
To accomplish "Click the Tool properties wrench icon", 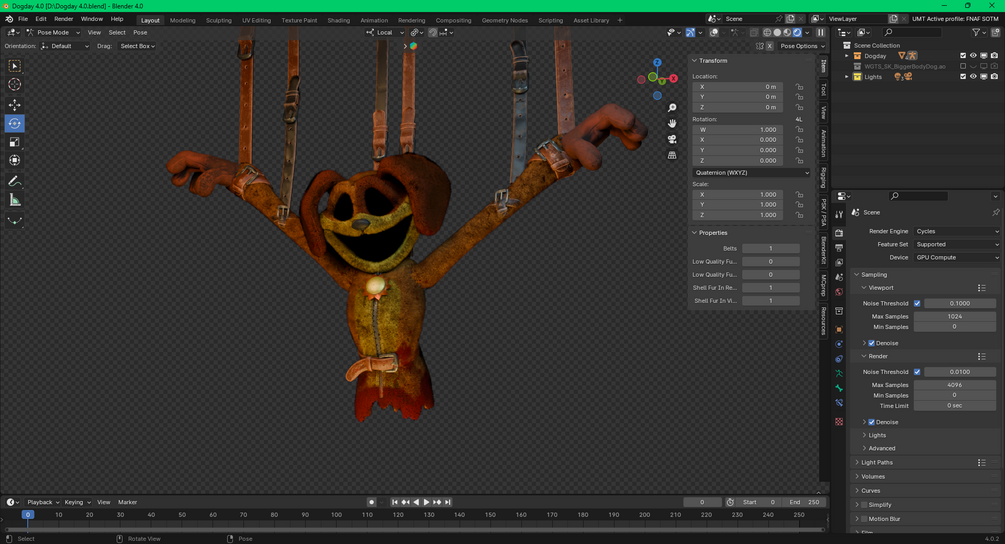I will pyautogui.click(x=839, y=215).
